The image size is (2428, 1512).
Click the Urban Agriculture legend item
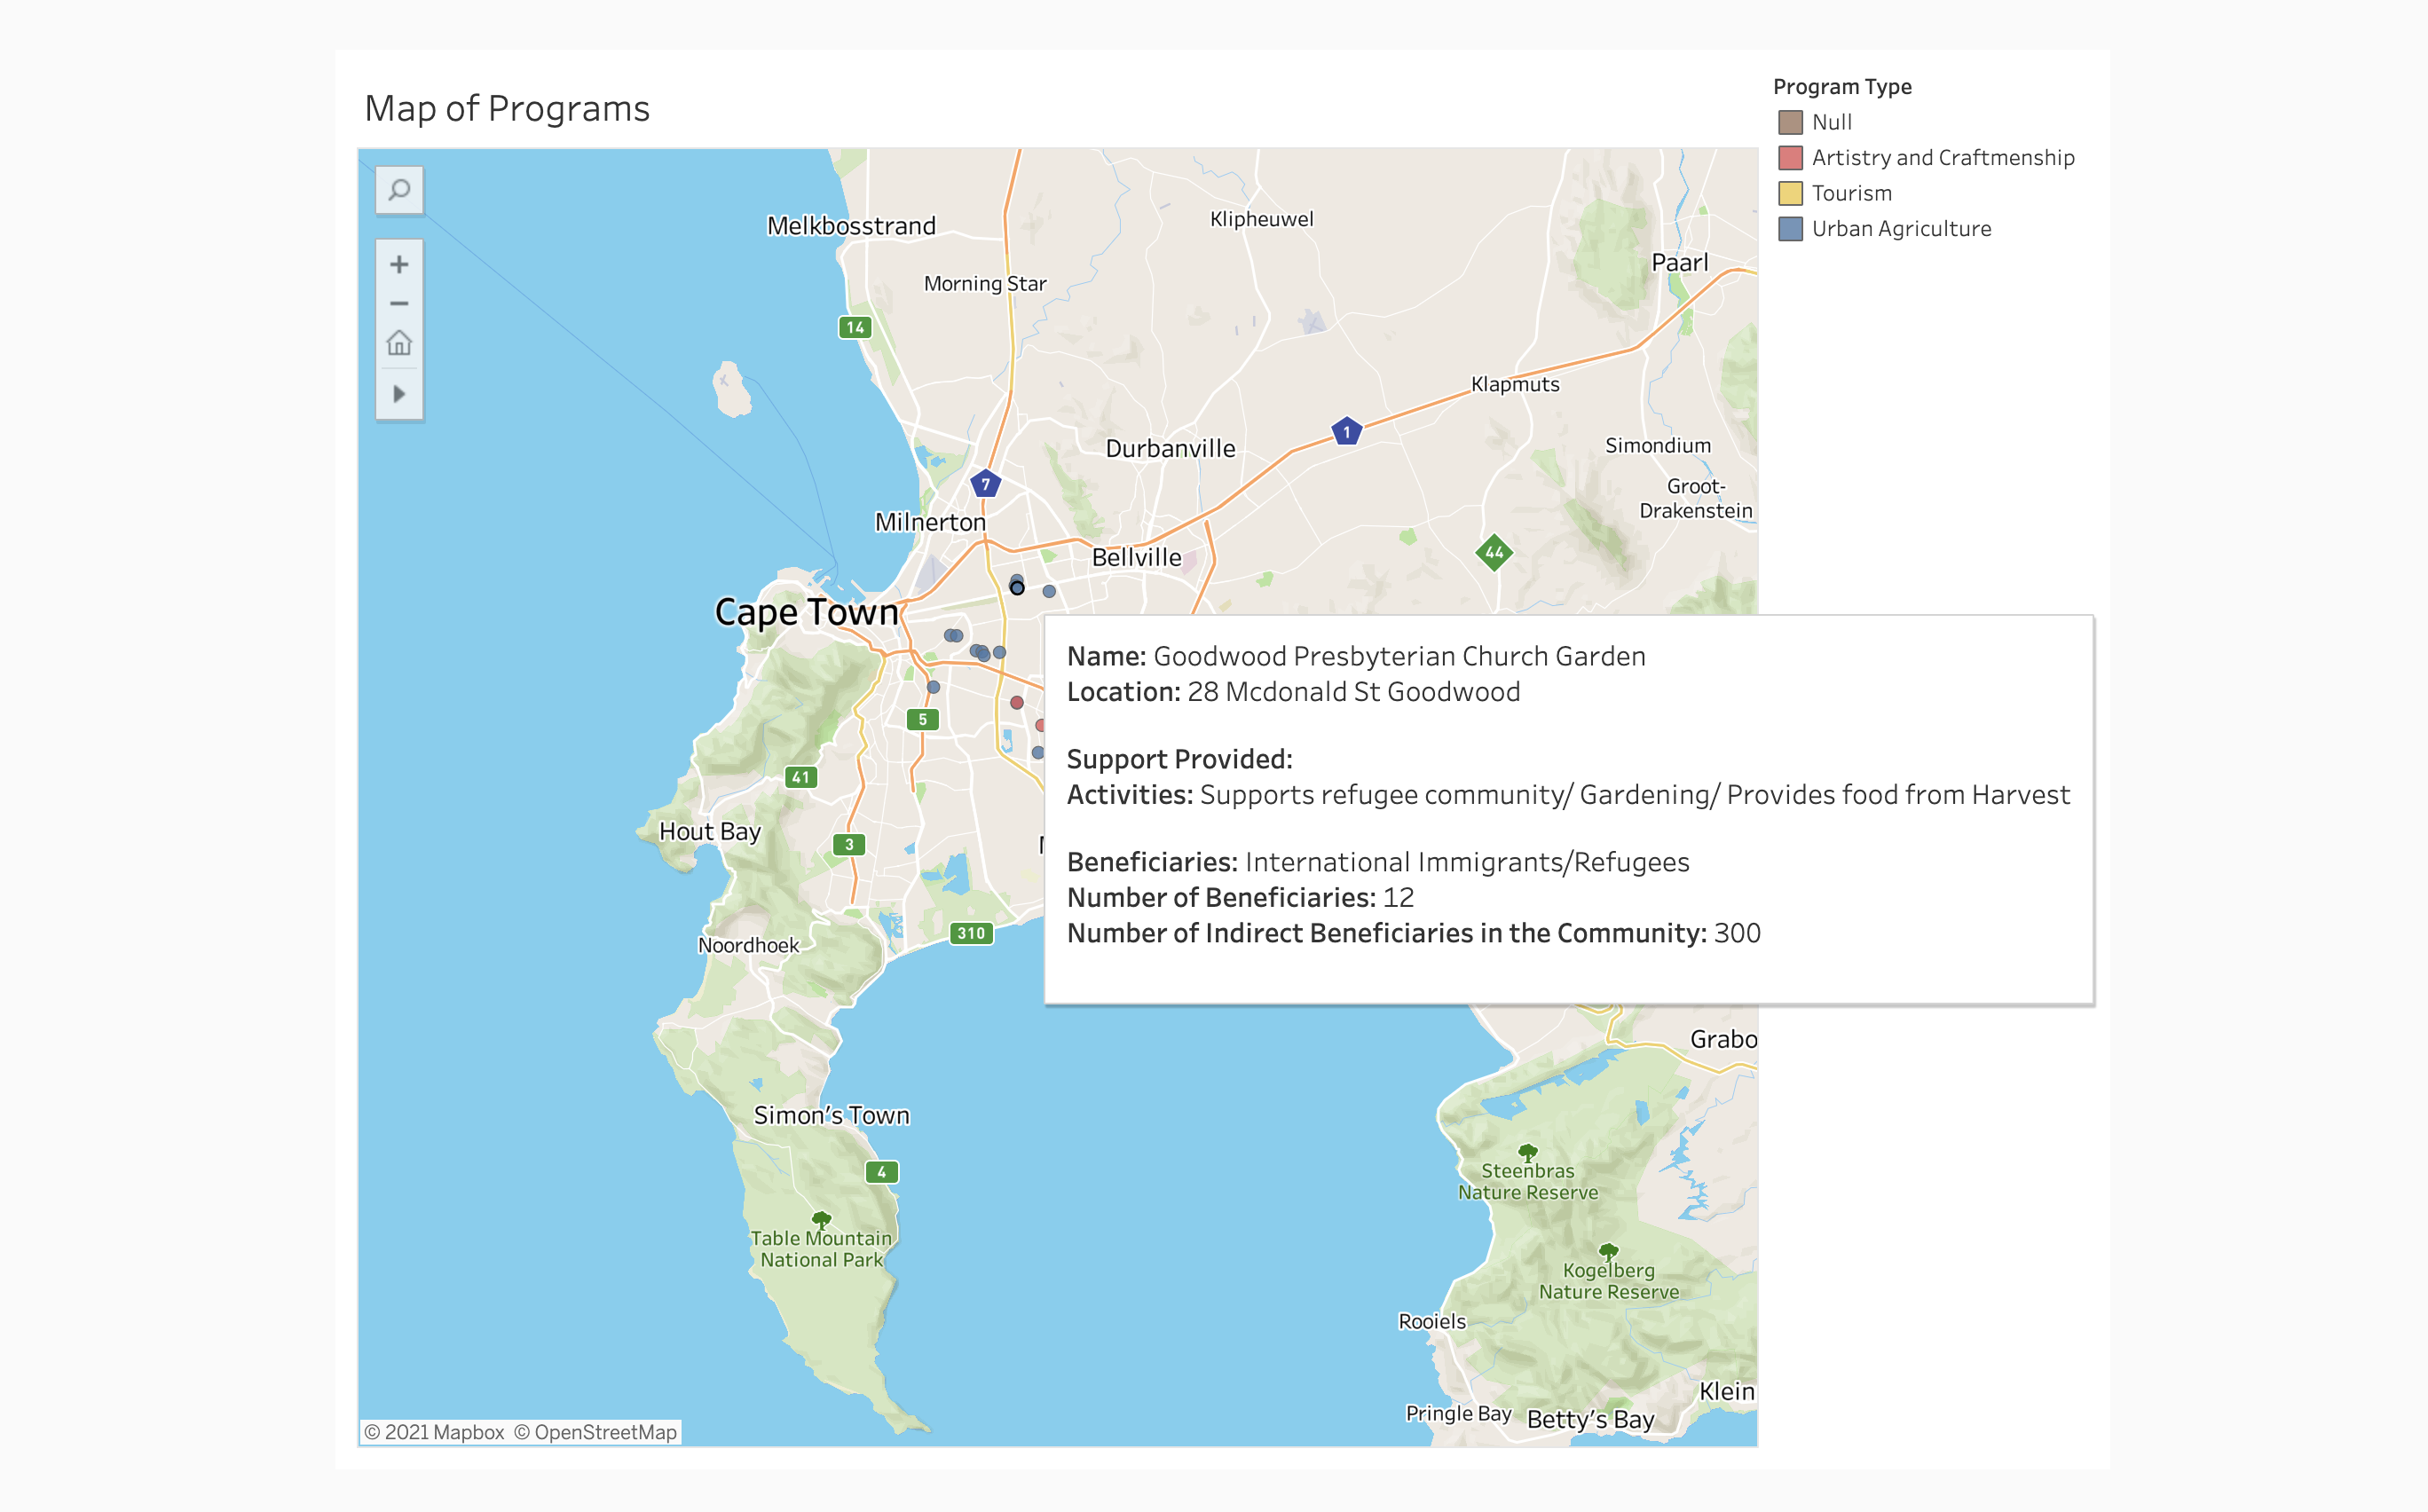1900,229
